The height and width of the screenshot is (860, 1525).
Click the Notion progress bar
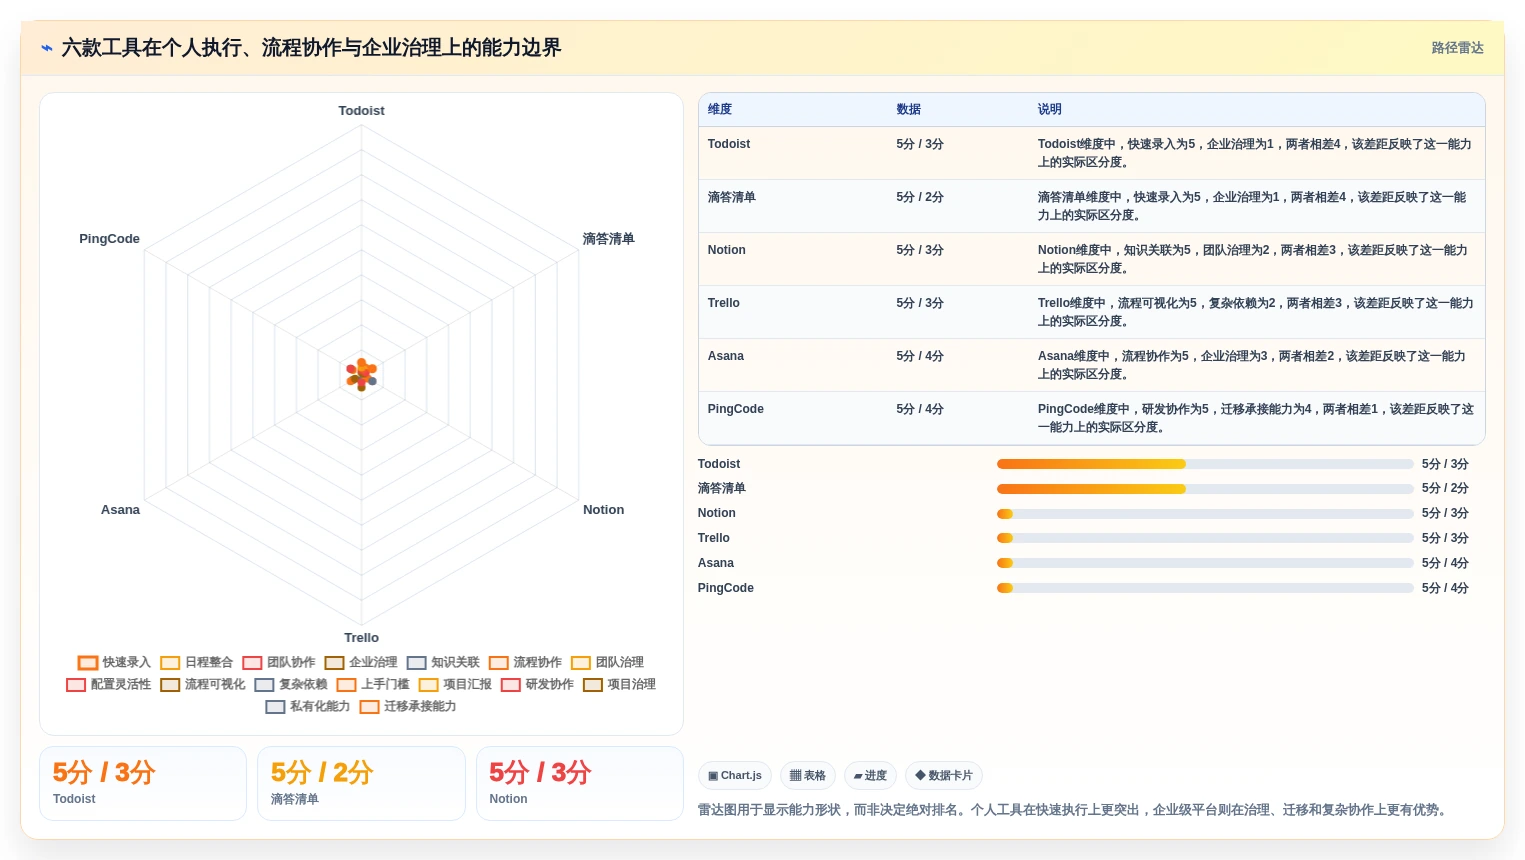(1205, 514)
